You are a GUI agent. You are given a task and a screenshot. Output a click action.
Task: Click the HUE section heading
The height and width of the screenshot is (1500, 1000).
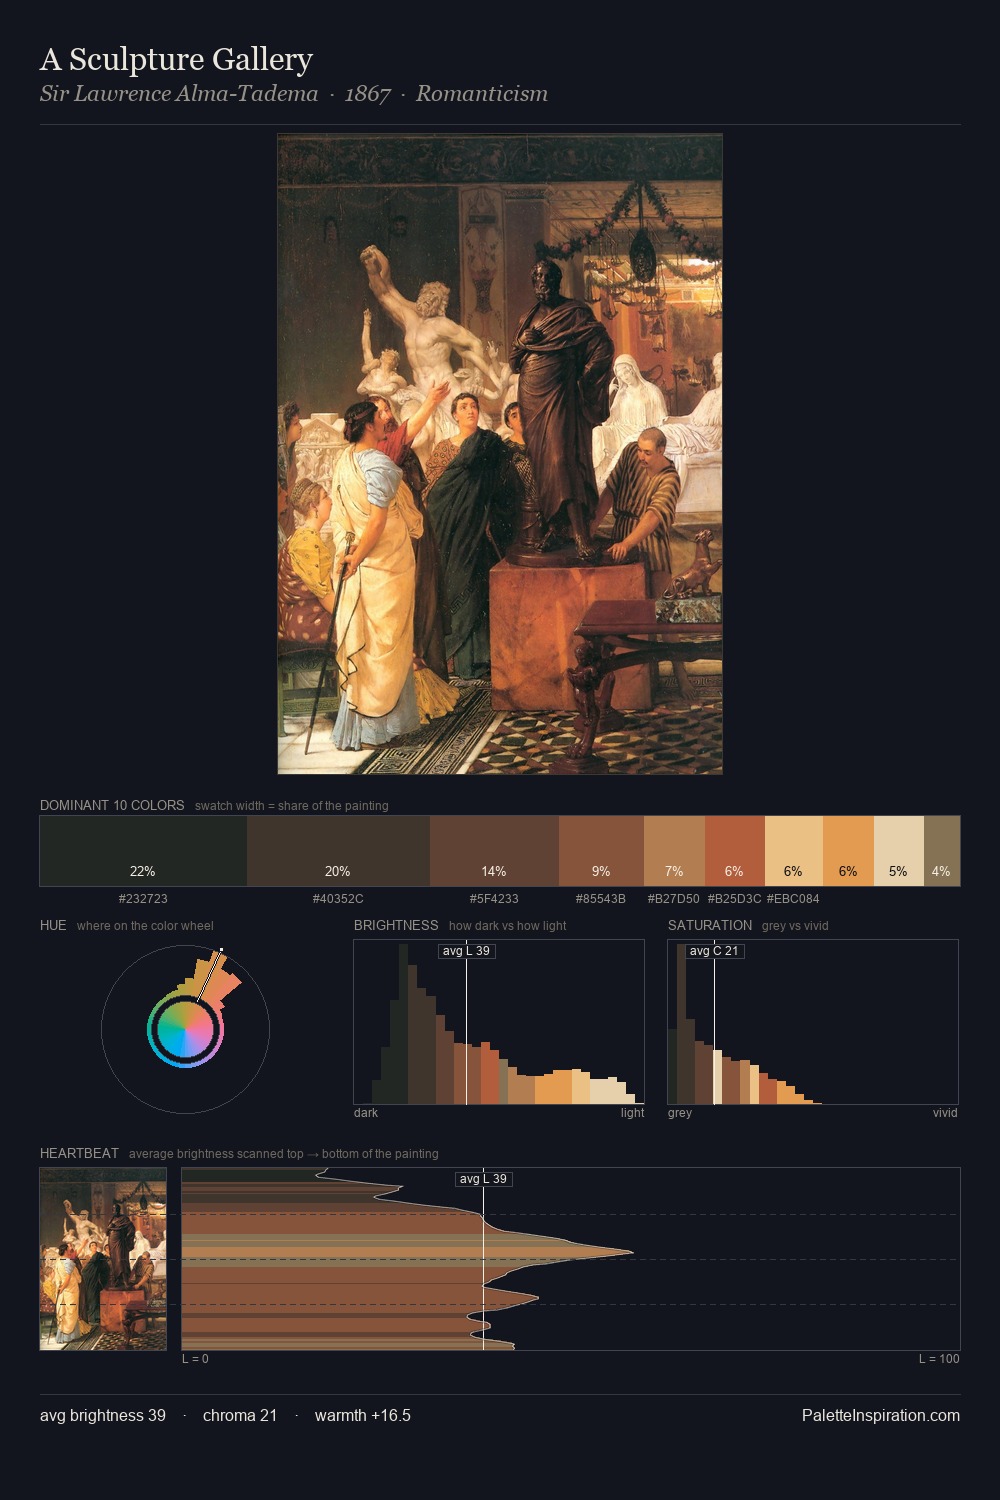(x=53, y=925)
